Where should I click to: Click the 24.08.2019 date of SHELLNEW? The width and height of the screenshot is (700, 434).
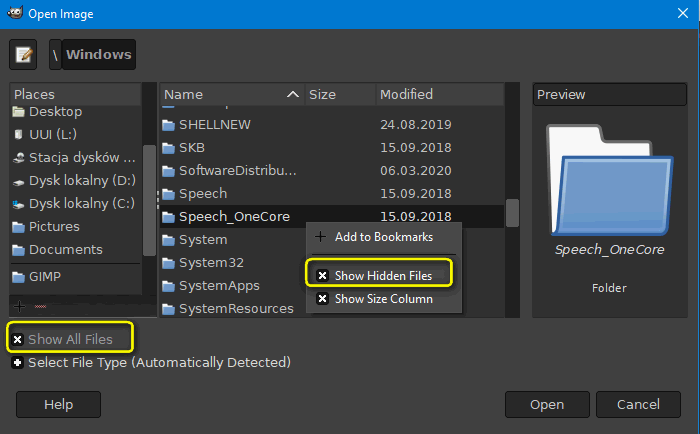[416, 125]
